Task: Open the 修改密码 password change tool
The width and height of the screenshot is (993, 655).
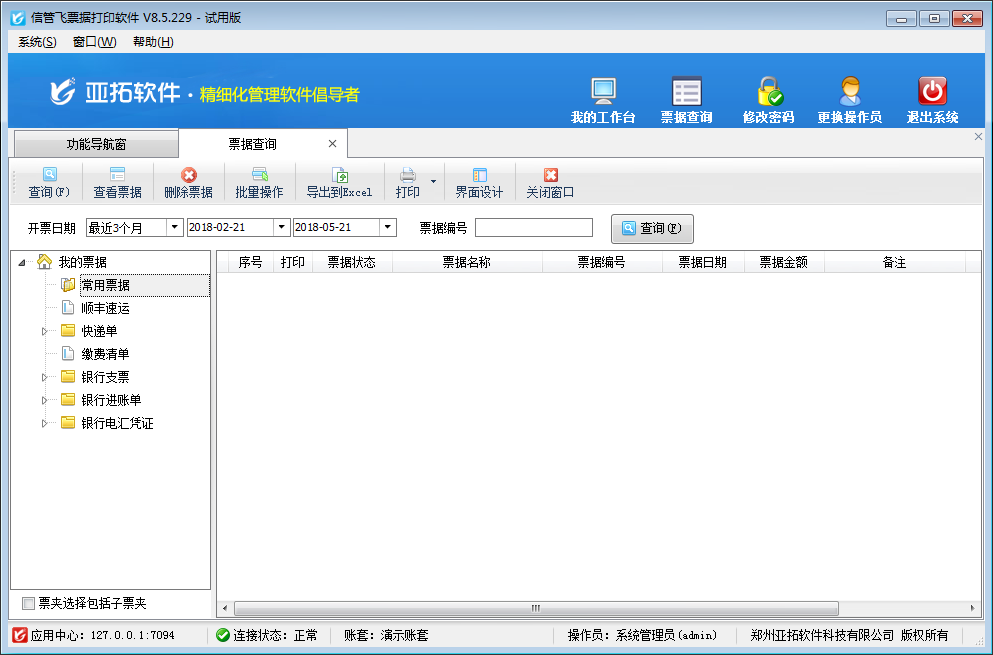Action: [x=767, y=97]
